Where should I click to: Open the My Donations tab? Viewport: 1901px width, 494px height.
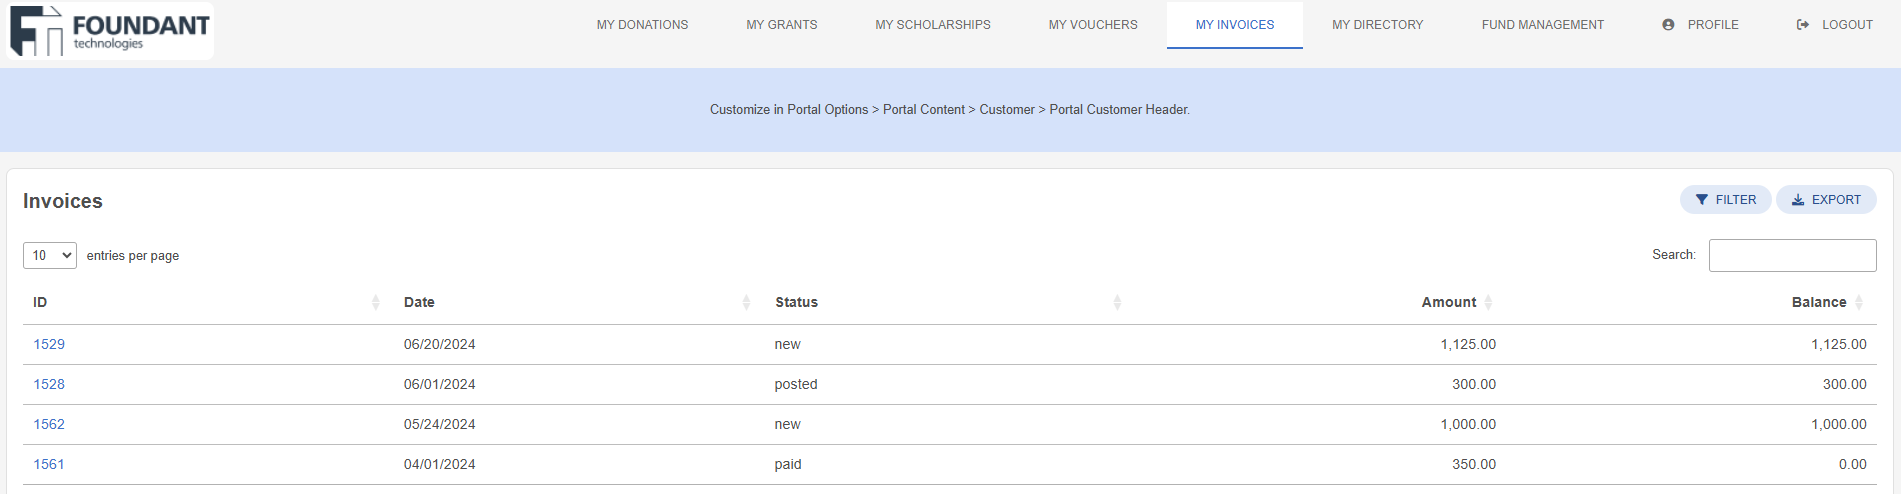tap(642, 25)
